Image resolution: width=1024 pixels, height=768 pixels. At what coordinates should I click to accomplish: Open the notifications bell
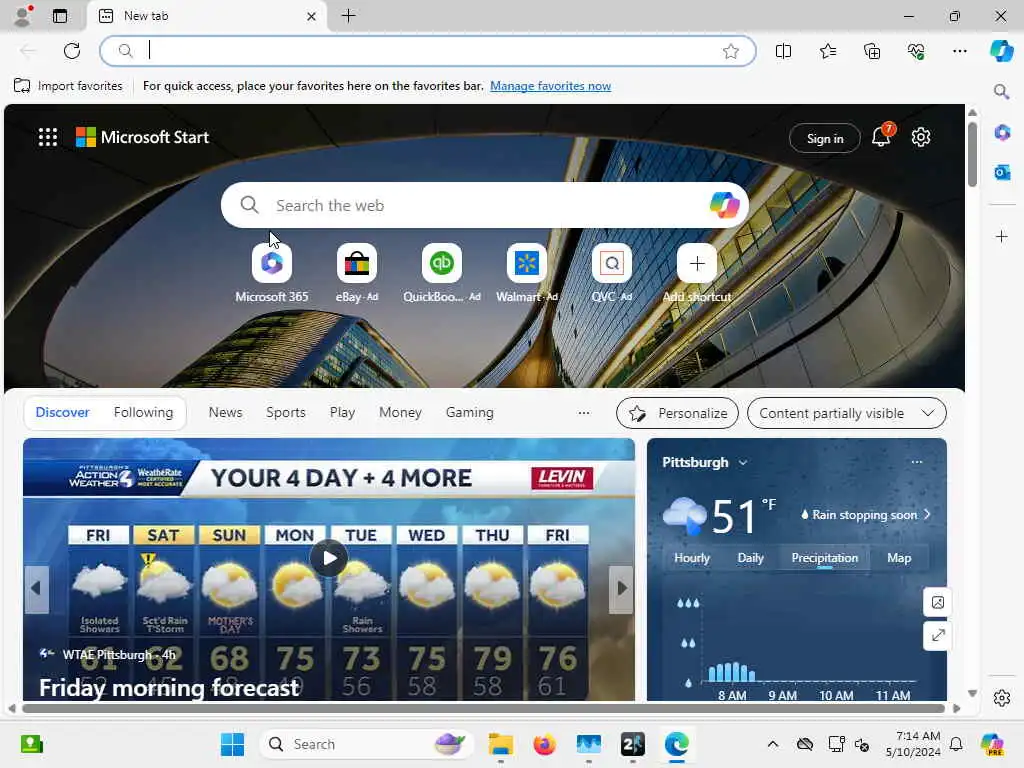click(x=882, y=136)
